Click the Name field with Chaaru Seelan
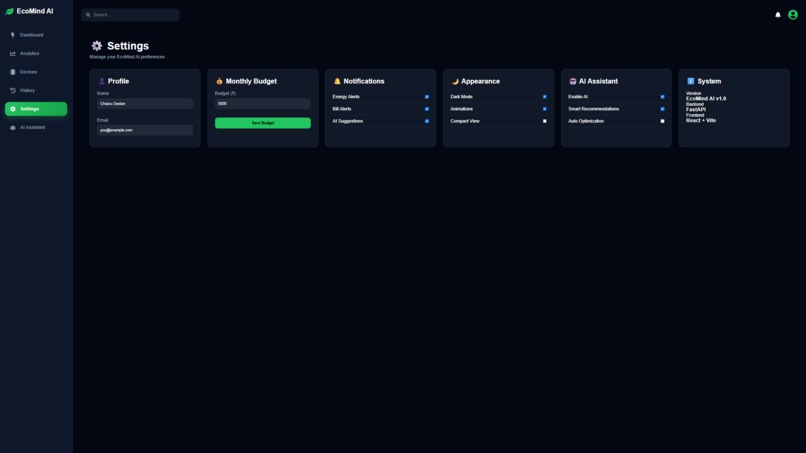Image resolution: width=806 pixels, height=453 pixels. [145, 103]
